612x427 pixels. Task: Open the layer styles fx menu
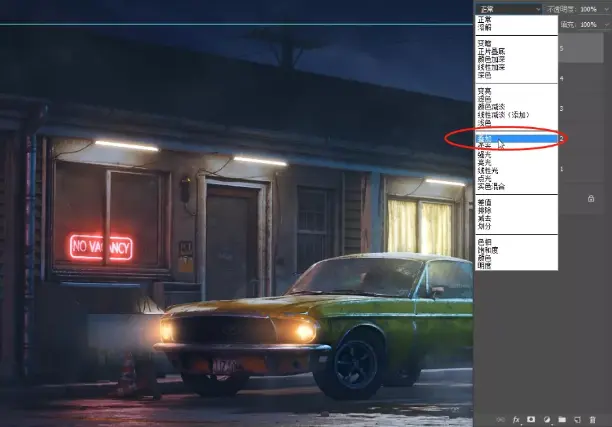click(x=516, y=420)
